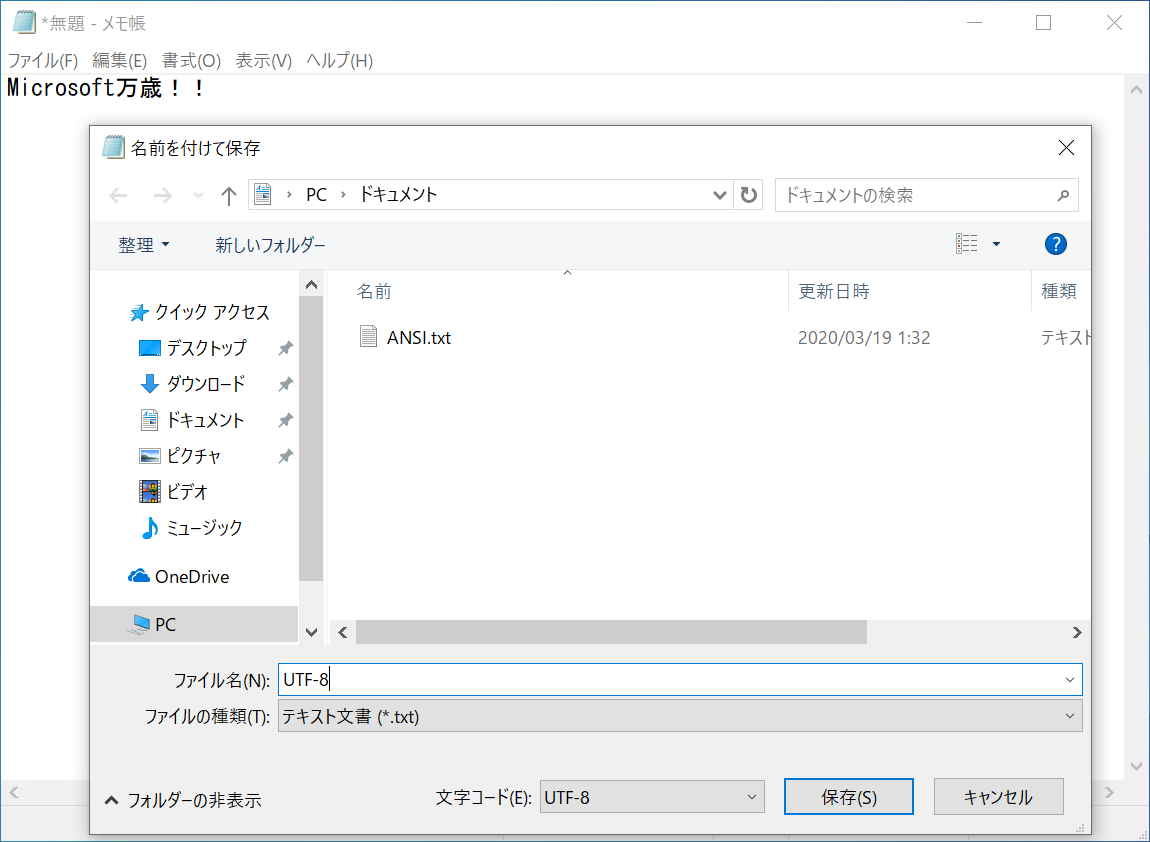Open 編集(E) menu in Notepad
Viewport: 1150px width, 842px height.
[120, 61]
